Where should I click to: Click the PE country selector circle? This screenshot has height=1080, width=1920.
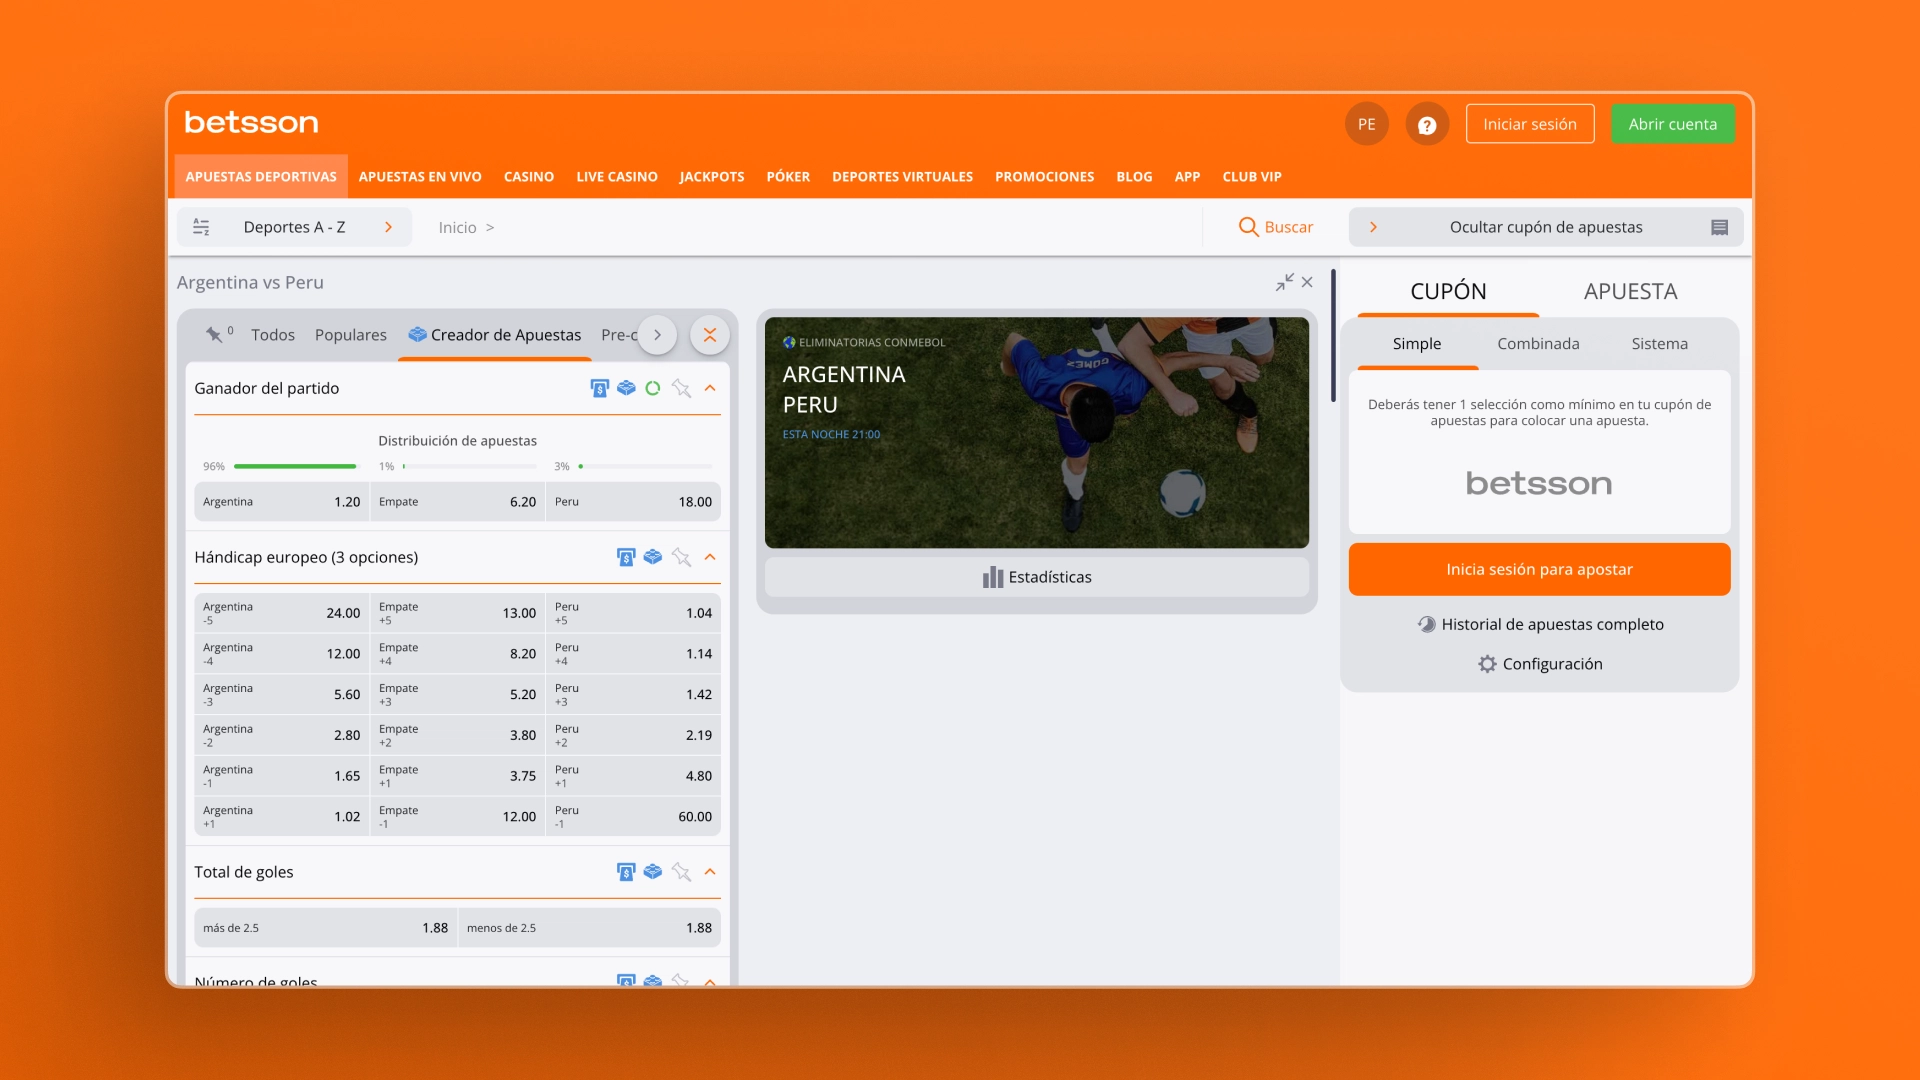[x=1366, y=125]
